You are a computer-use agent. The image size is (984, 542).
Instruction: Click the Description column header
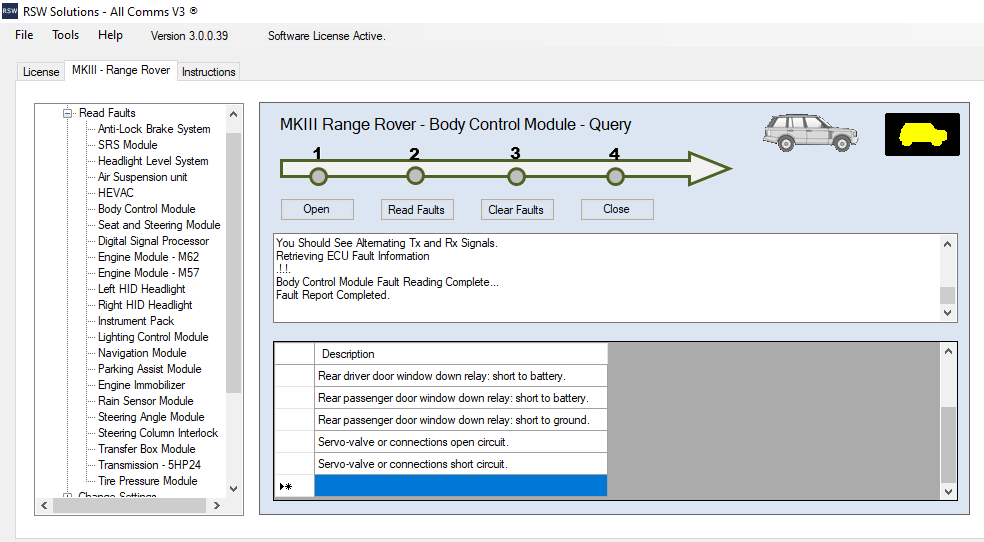click(x=461, y=354)
